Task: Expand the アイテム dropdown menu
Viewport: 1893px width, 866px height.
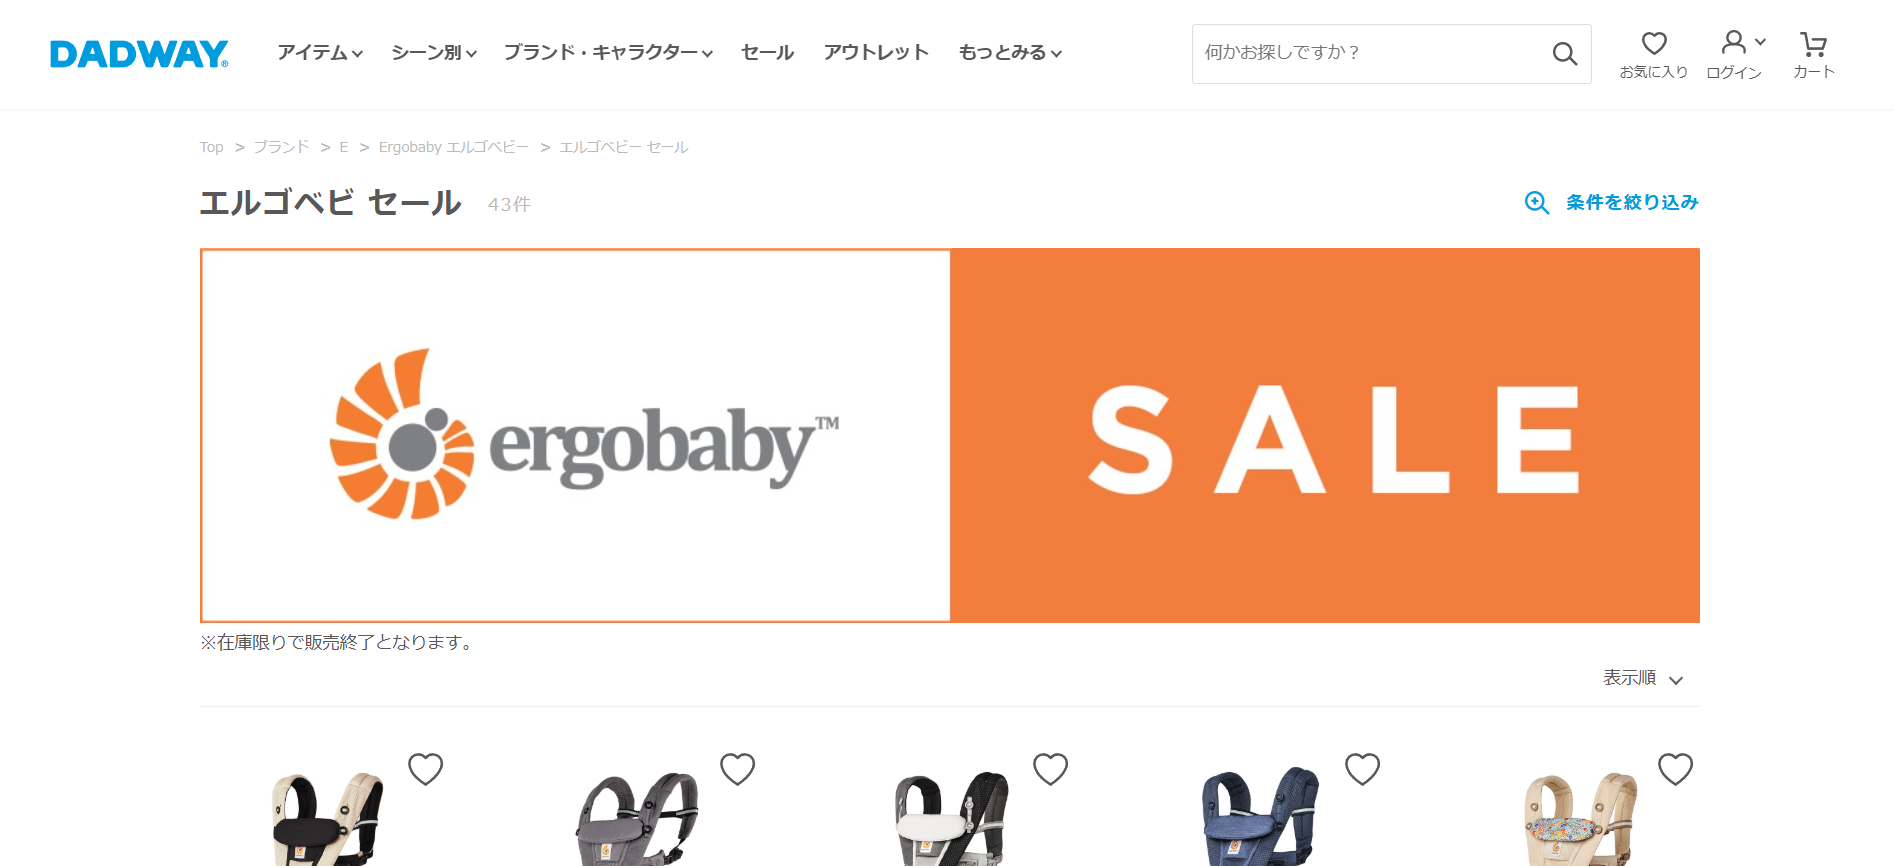Action: 320,52
